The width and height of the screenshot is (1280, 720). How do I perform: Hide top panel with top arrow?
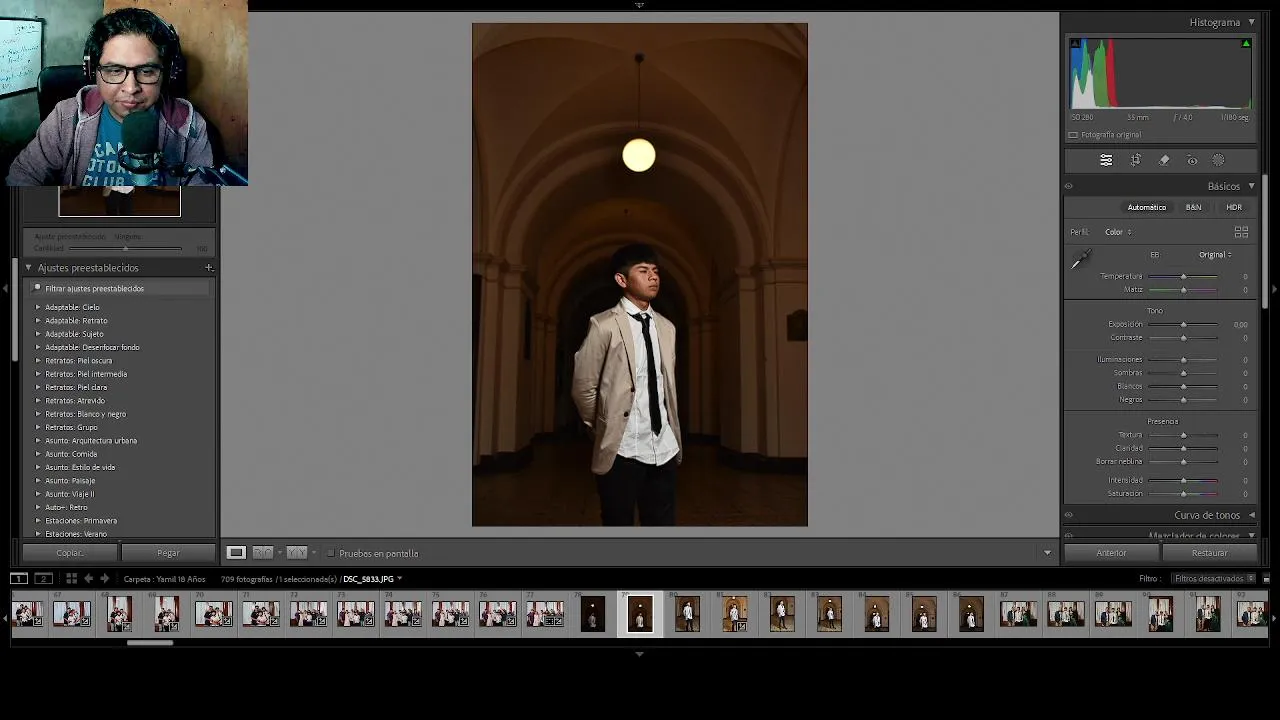[639, 5]
